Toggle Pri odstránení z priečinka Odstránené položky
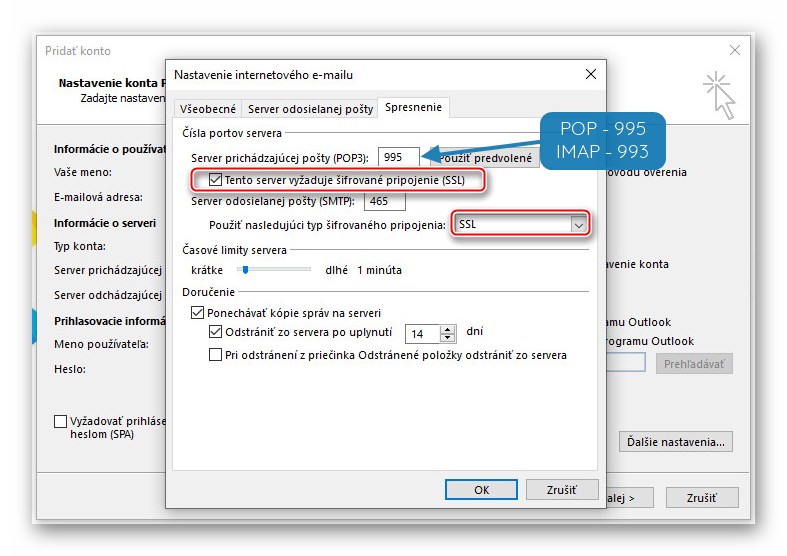Image resolution: width=787 pixels, height=556 pixels. click(x=215, y=355)
